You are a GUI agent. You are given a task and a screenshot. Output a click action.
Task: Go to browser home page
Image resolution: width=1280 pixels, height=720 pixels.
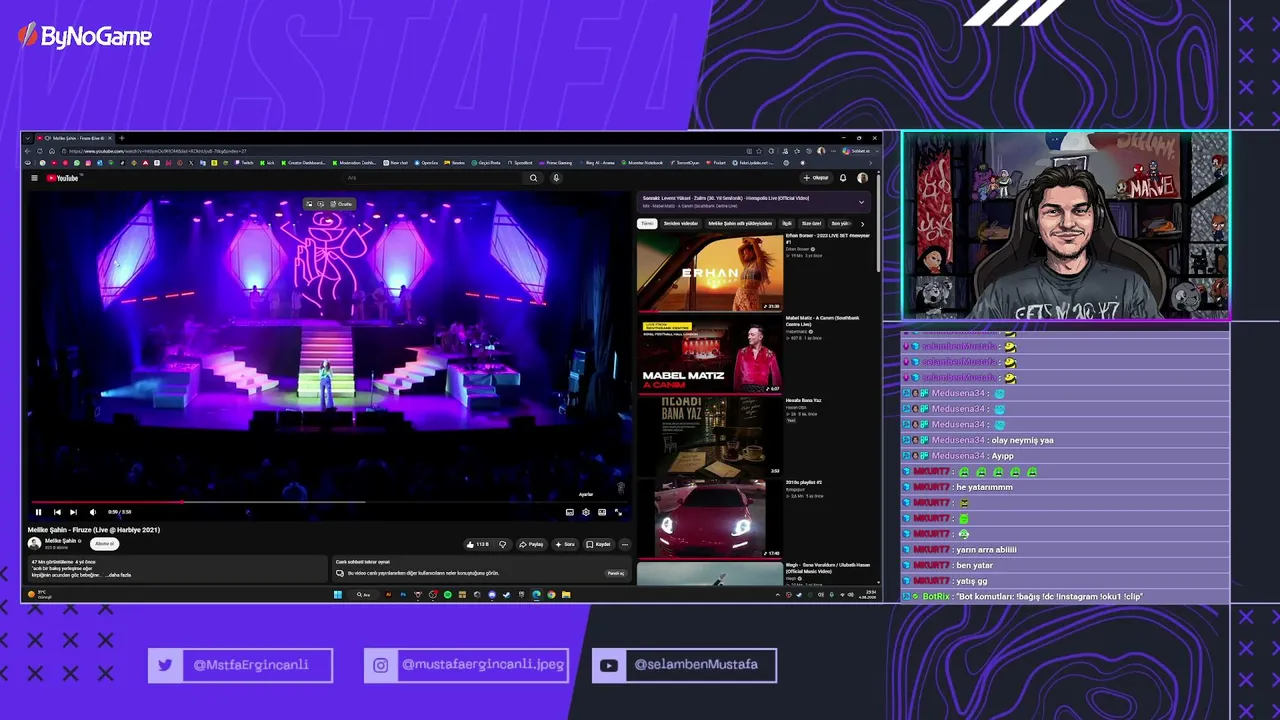(52, 151)
